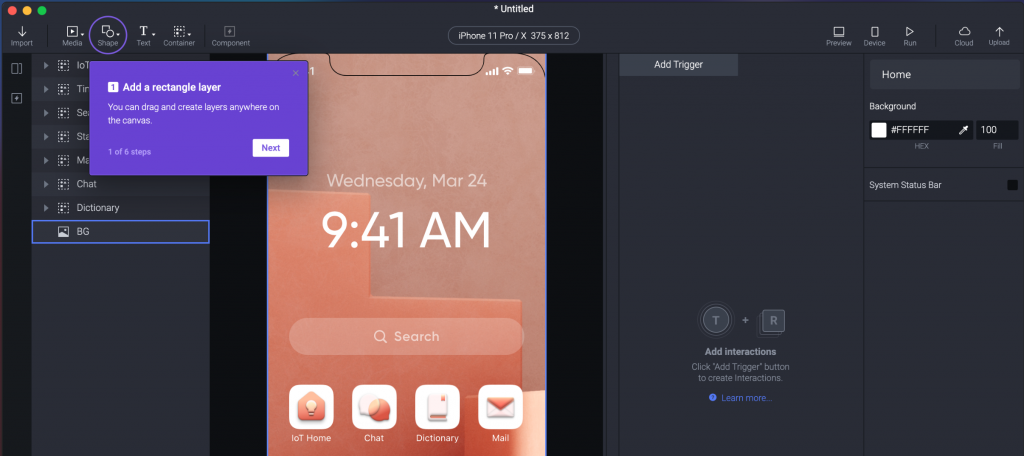Click the Mail app icon on canvas
Image resolution: width=1024 pixels, height=456 pixels.
[500, 407]
